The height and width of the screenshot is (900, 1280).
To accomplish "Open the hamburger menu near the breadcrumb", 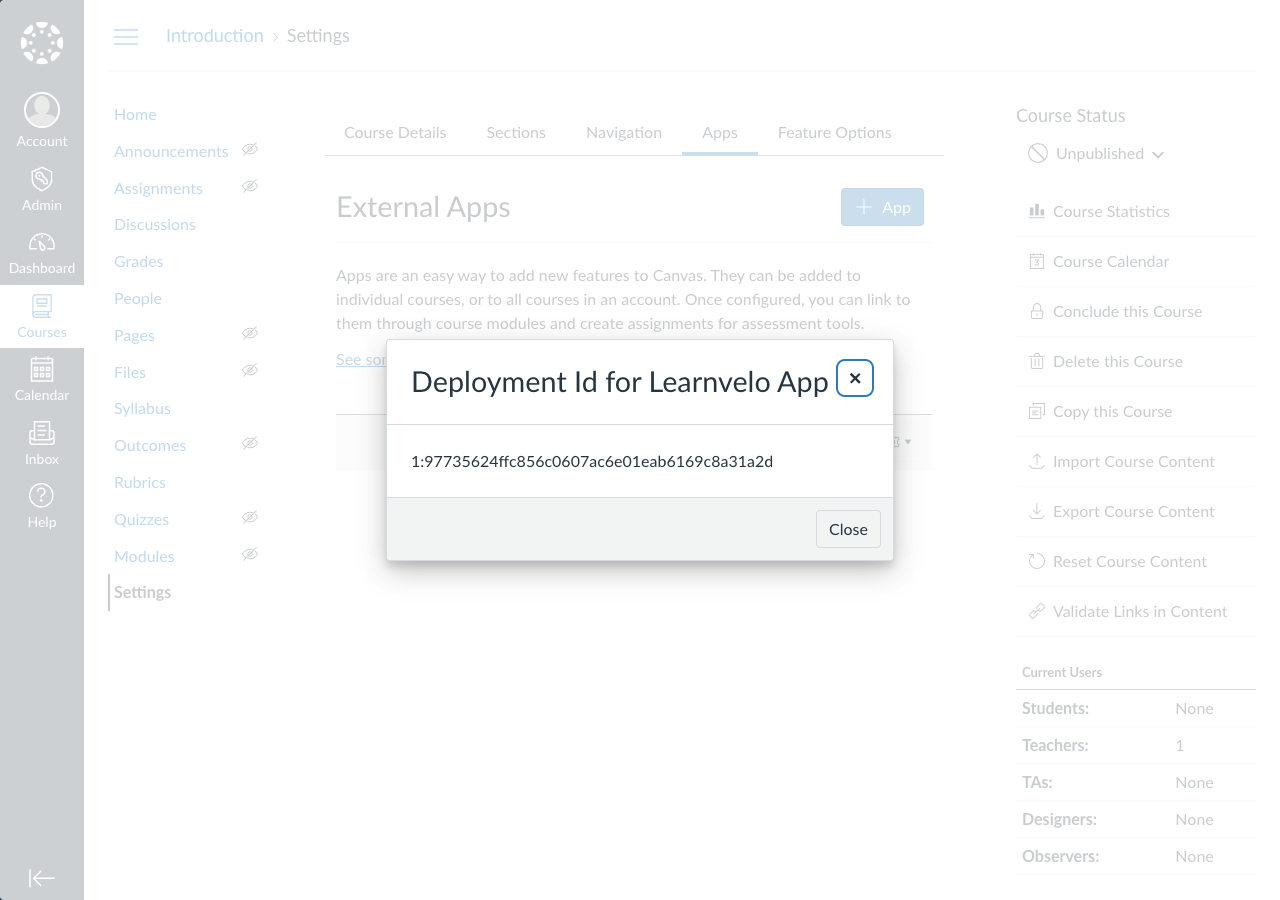I will pos(126,36).
